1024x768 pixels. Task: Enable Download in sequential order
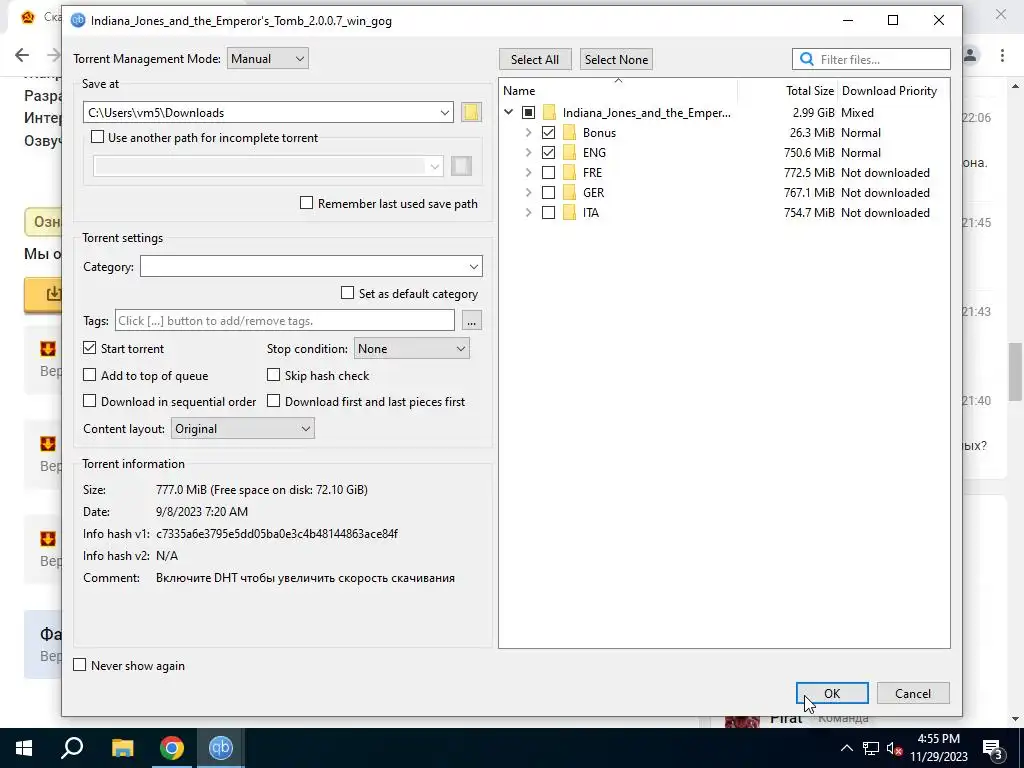[x=89, y=401]
